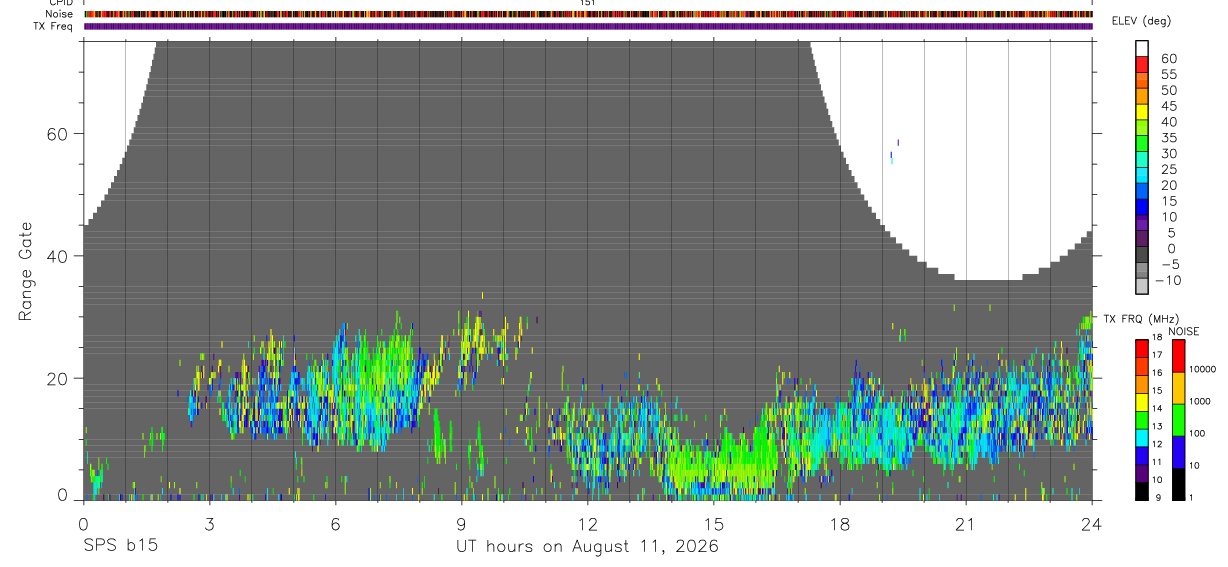Click the white top swatch of the ELEV colorbar
Viewport: 1228px width, 567px height.
(x=1142, y=49)
